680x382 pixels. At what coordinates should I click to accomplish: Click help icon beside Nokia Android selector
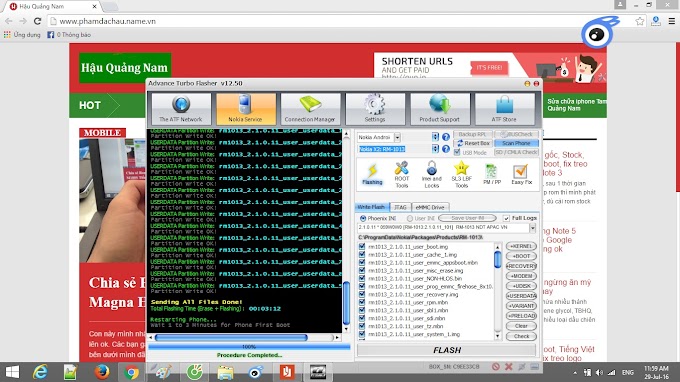coord(446,137)
